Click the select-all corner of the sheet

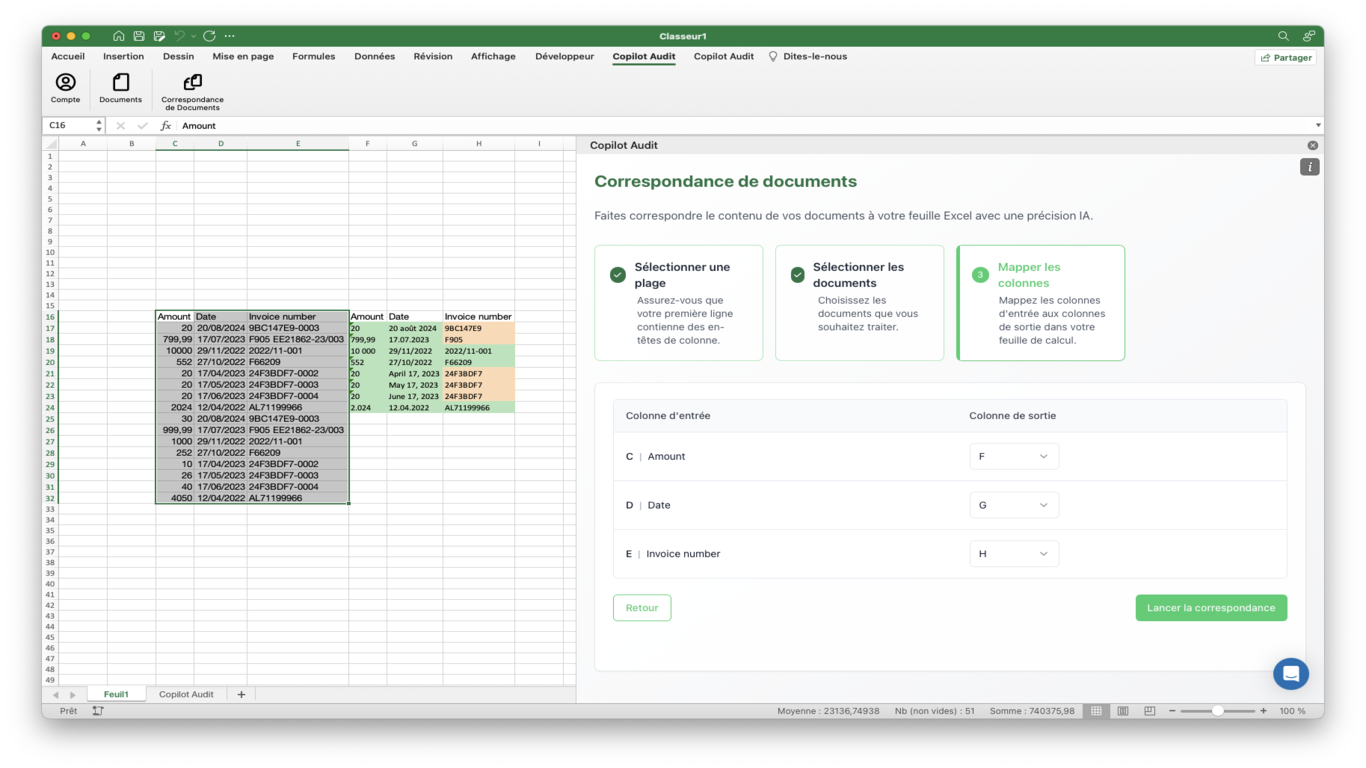[51, 144]
